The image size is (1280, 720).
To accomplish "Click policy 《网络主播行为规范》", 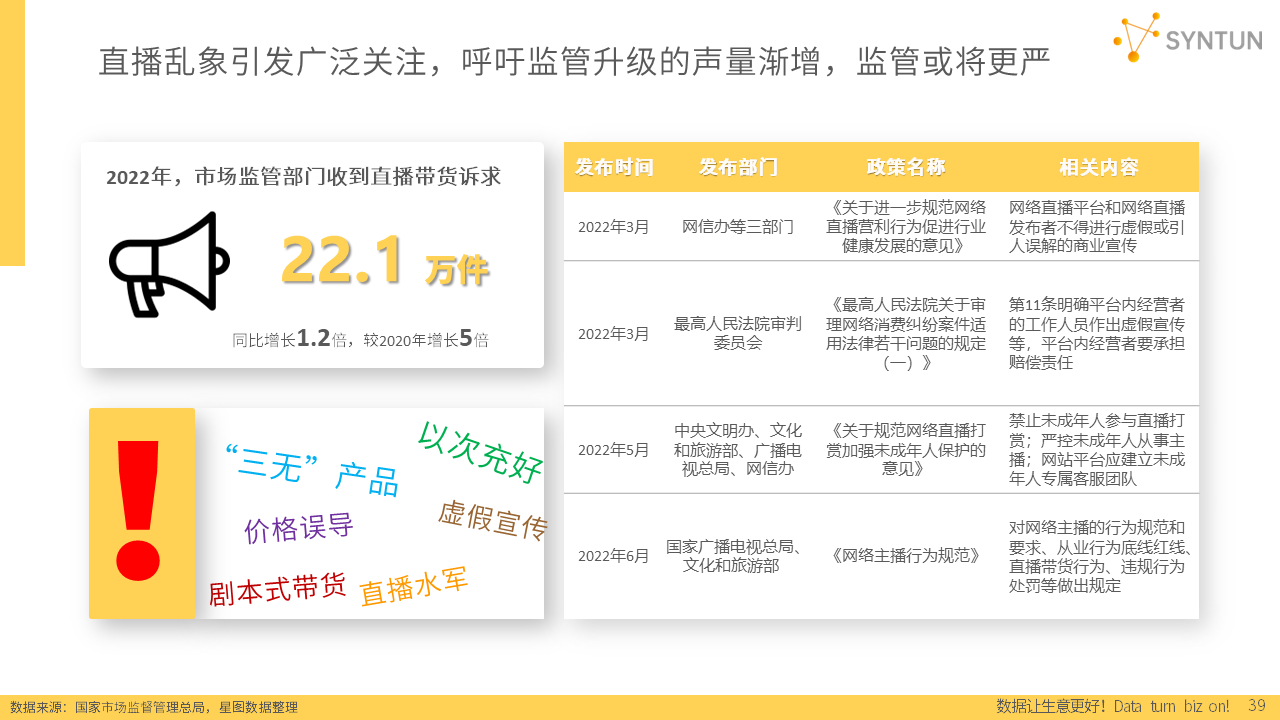I will tap(906, 556).
